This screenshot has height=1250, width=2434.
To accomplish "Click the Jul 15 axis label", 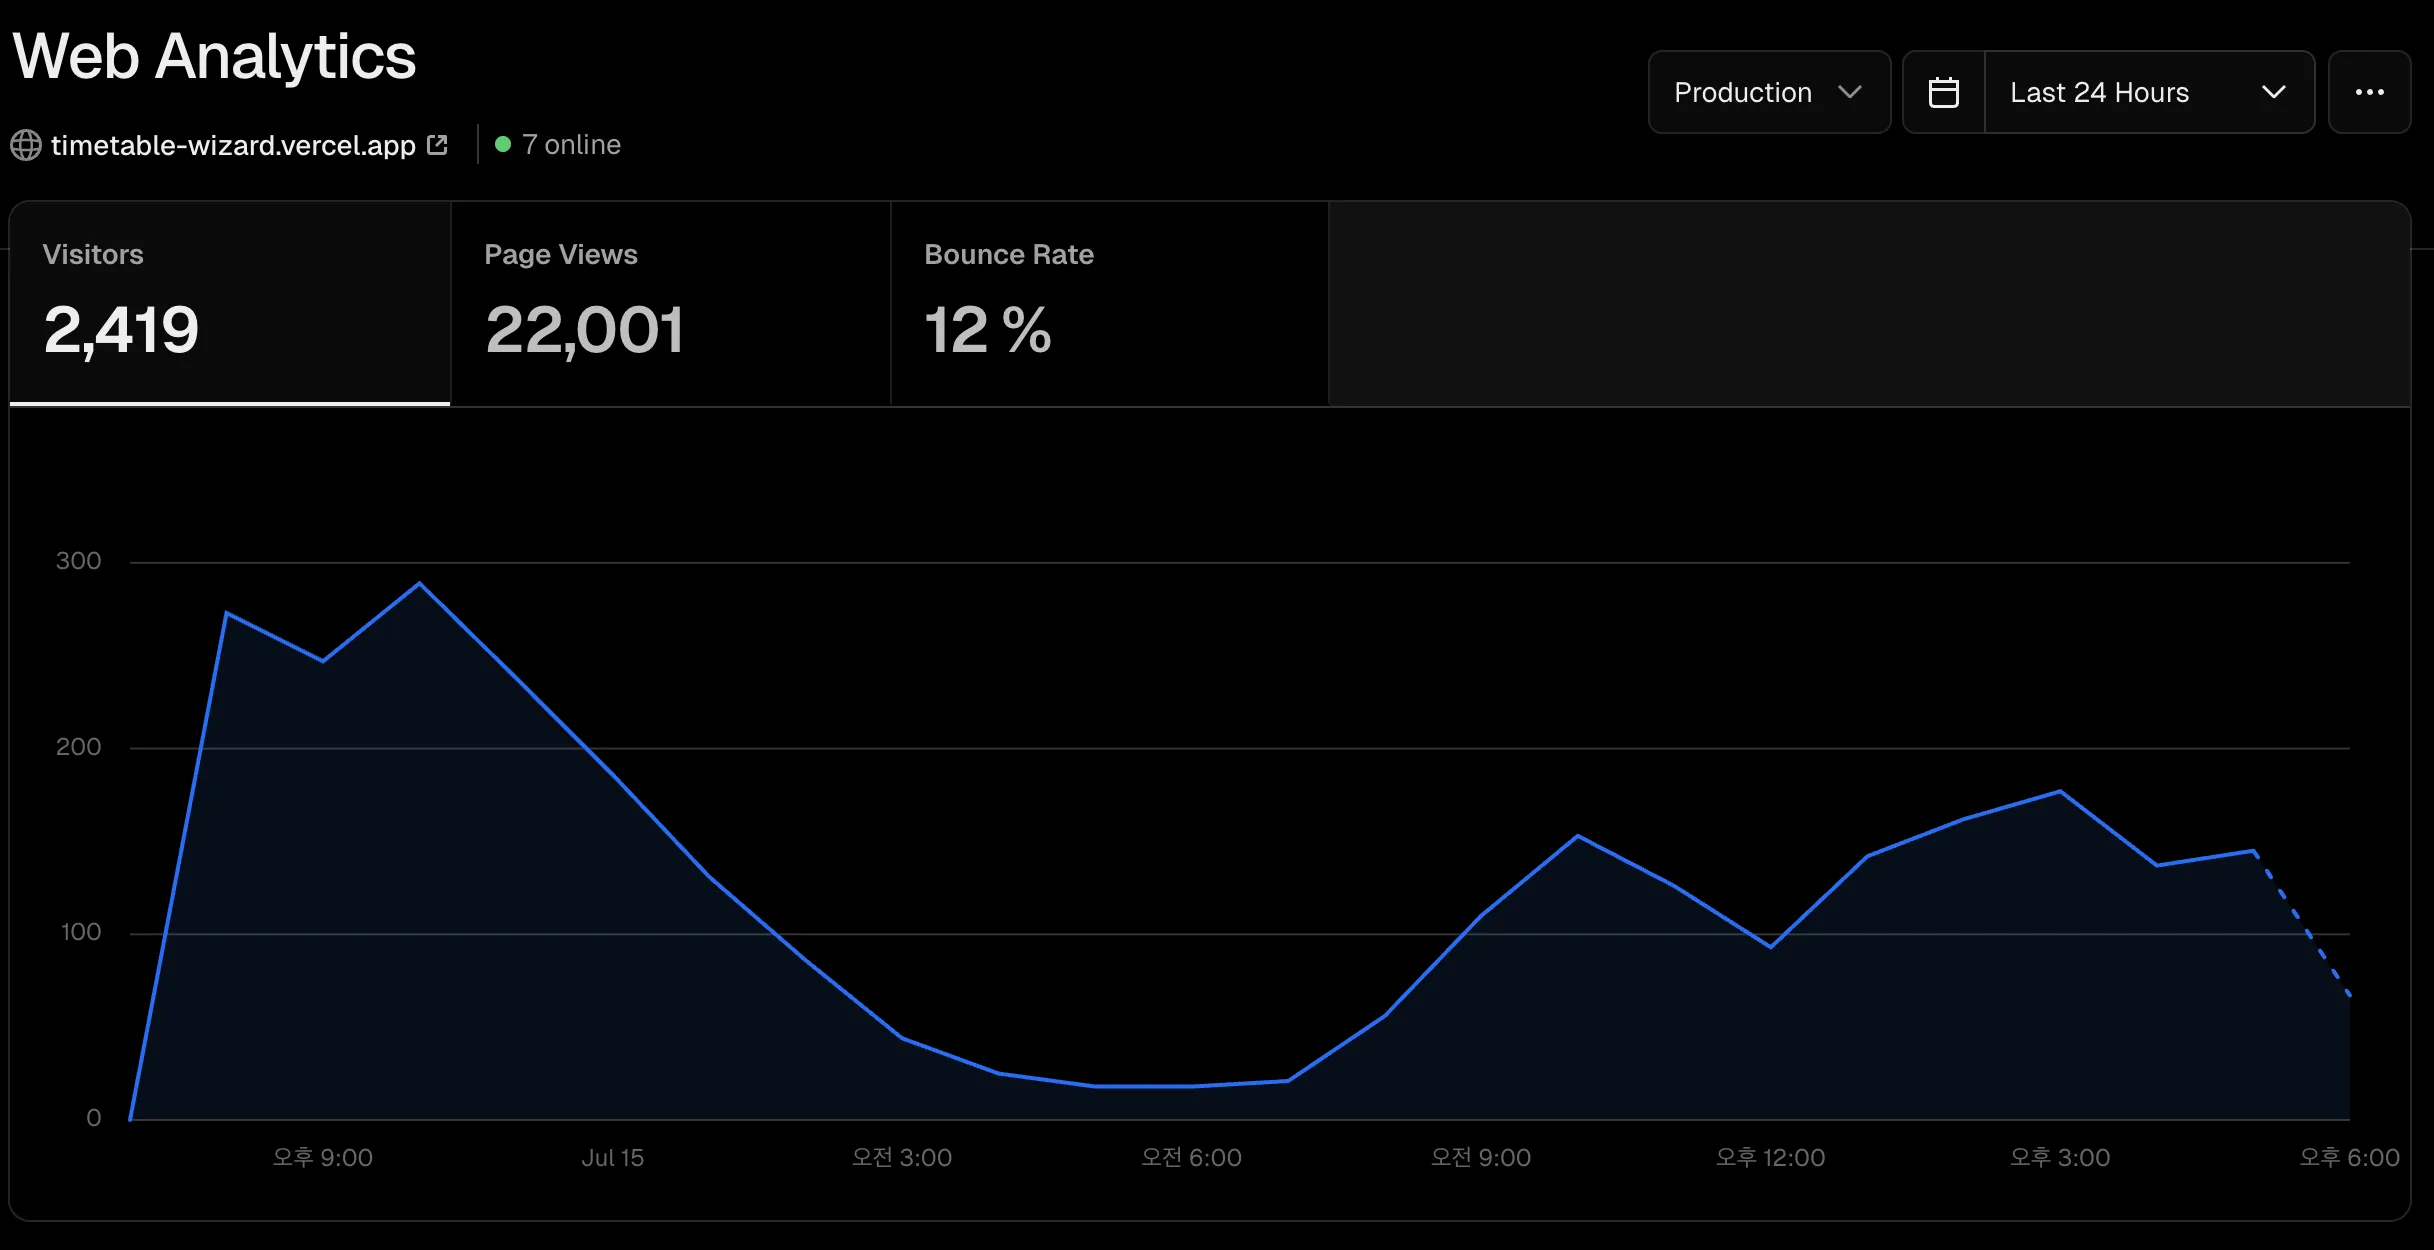I will pyautogui.click(x=612, y=1158).
